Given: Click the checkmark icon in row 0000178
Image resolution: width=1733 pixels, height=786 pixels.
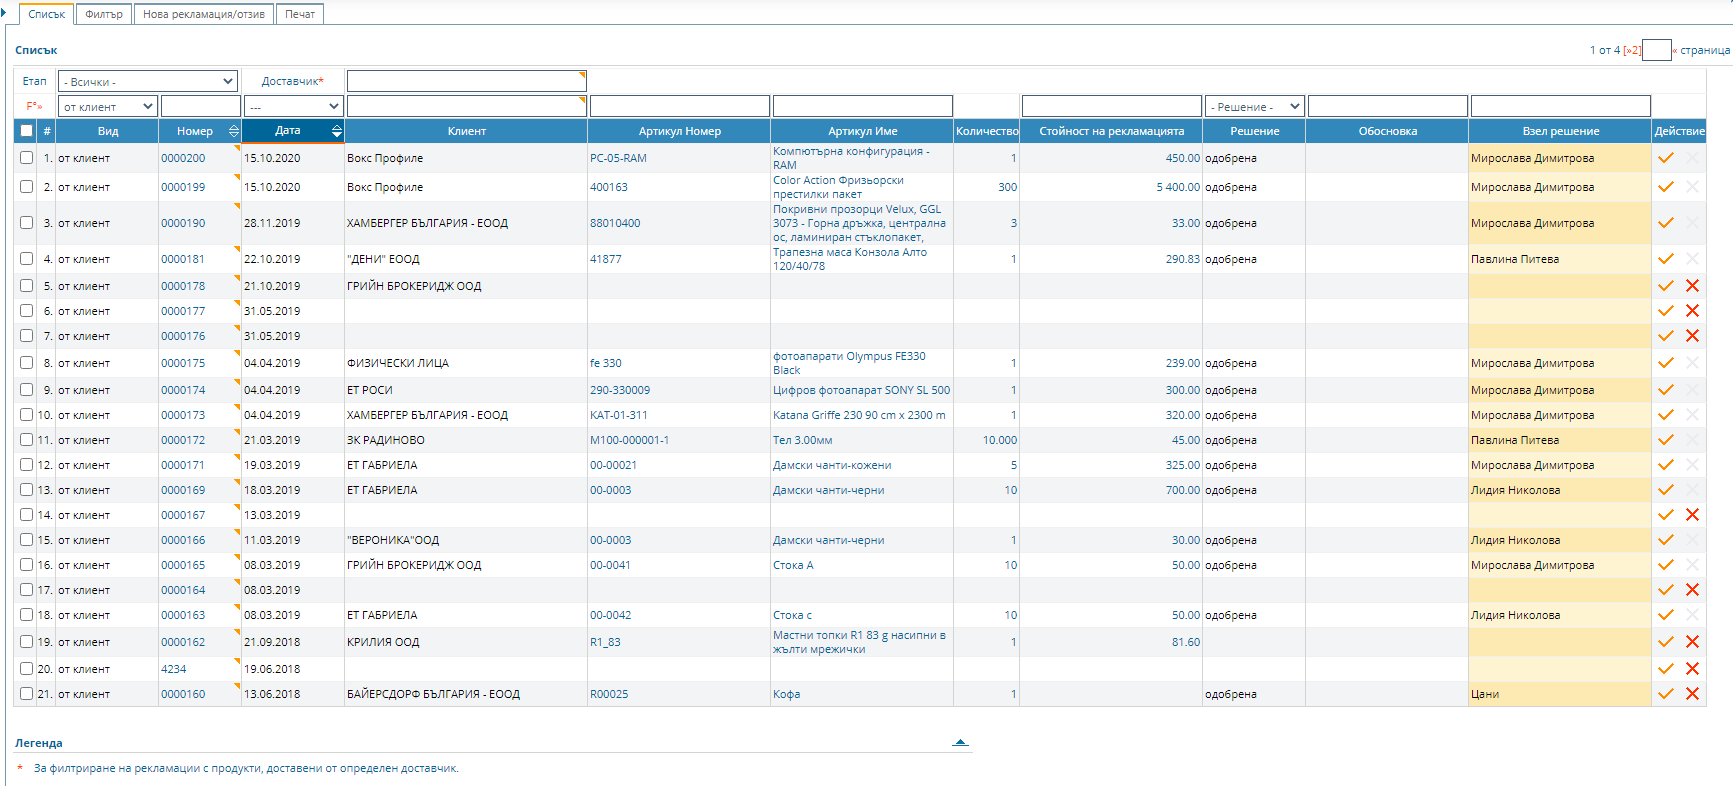Looking at the screenshot, I should click(x=1665, y=286).
